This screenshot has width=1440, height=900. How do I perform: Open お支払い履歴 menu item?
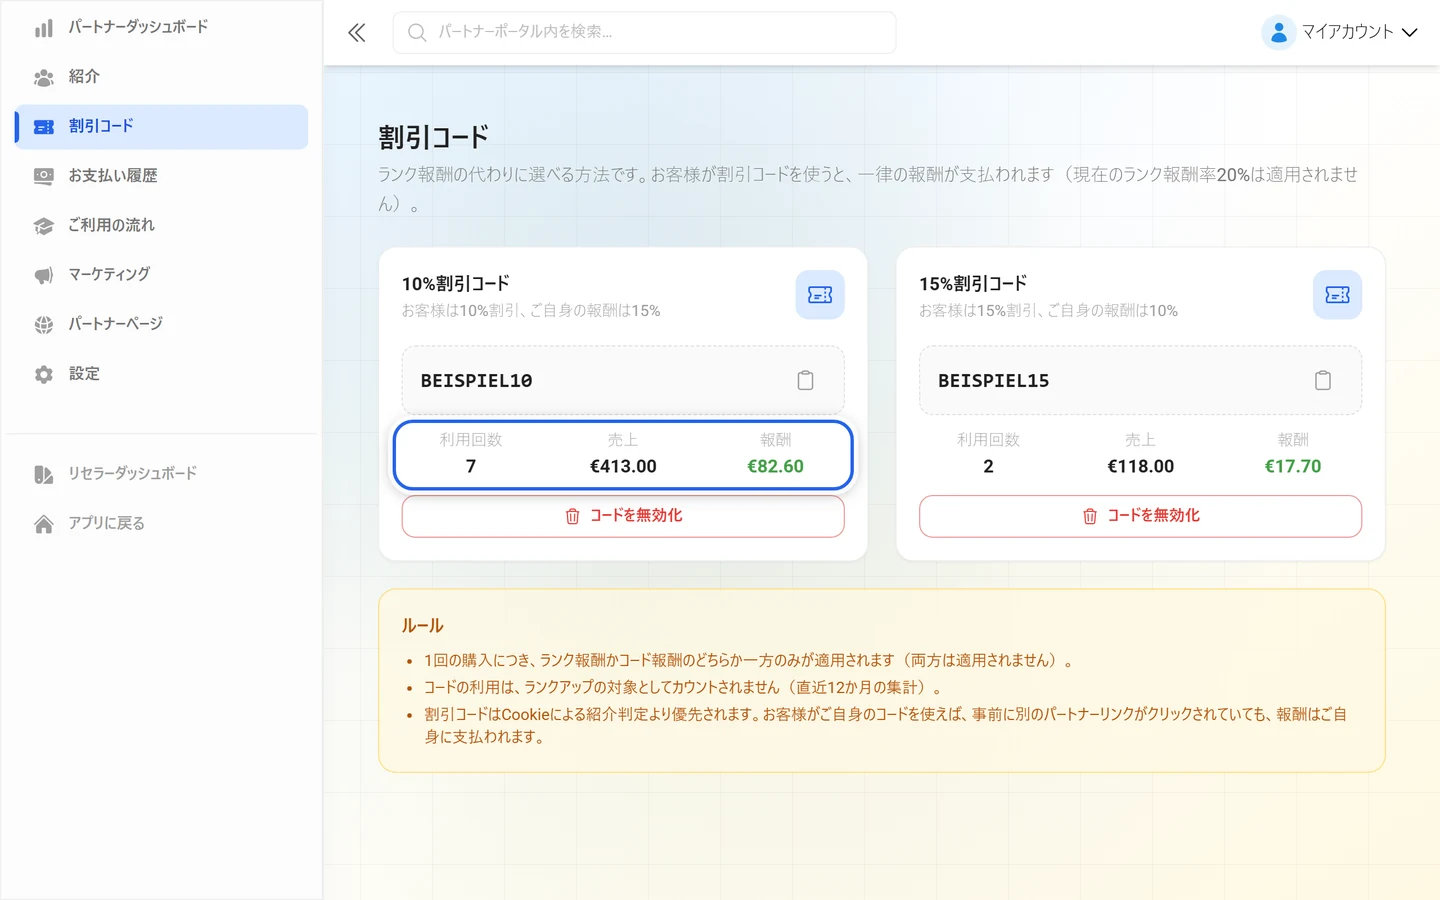click(x=161, y=176)
